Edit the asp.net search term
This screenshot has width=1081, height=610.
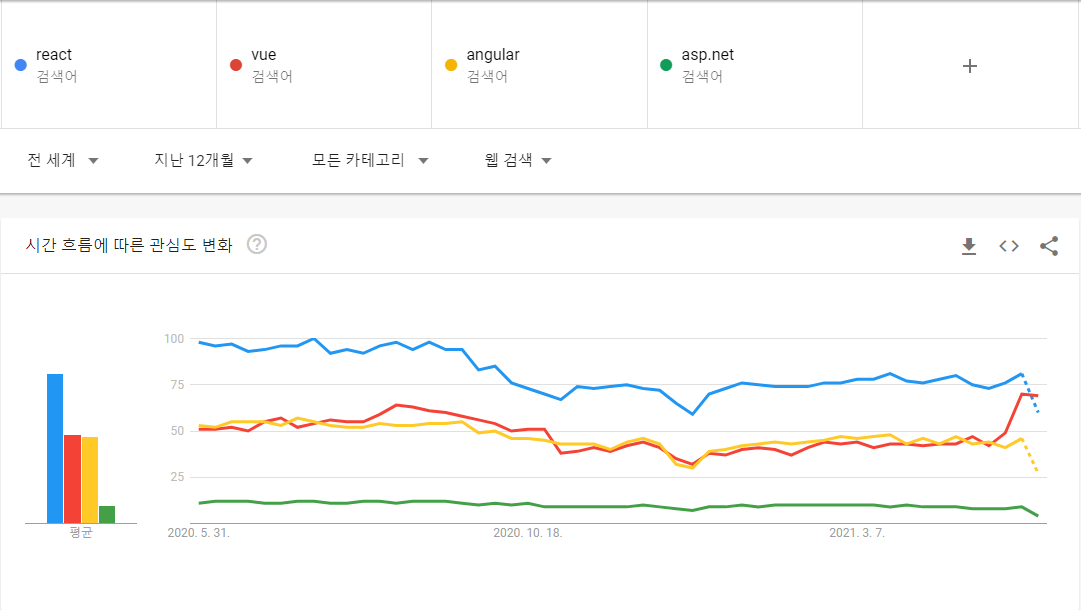707,54
